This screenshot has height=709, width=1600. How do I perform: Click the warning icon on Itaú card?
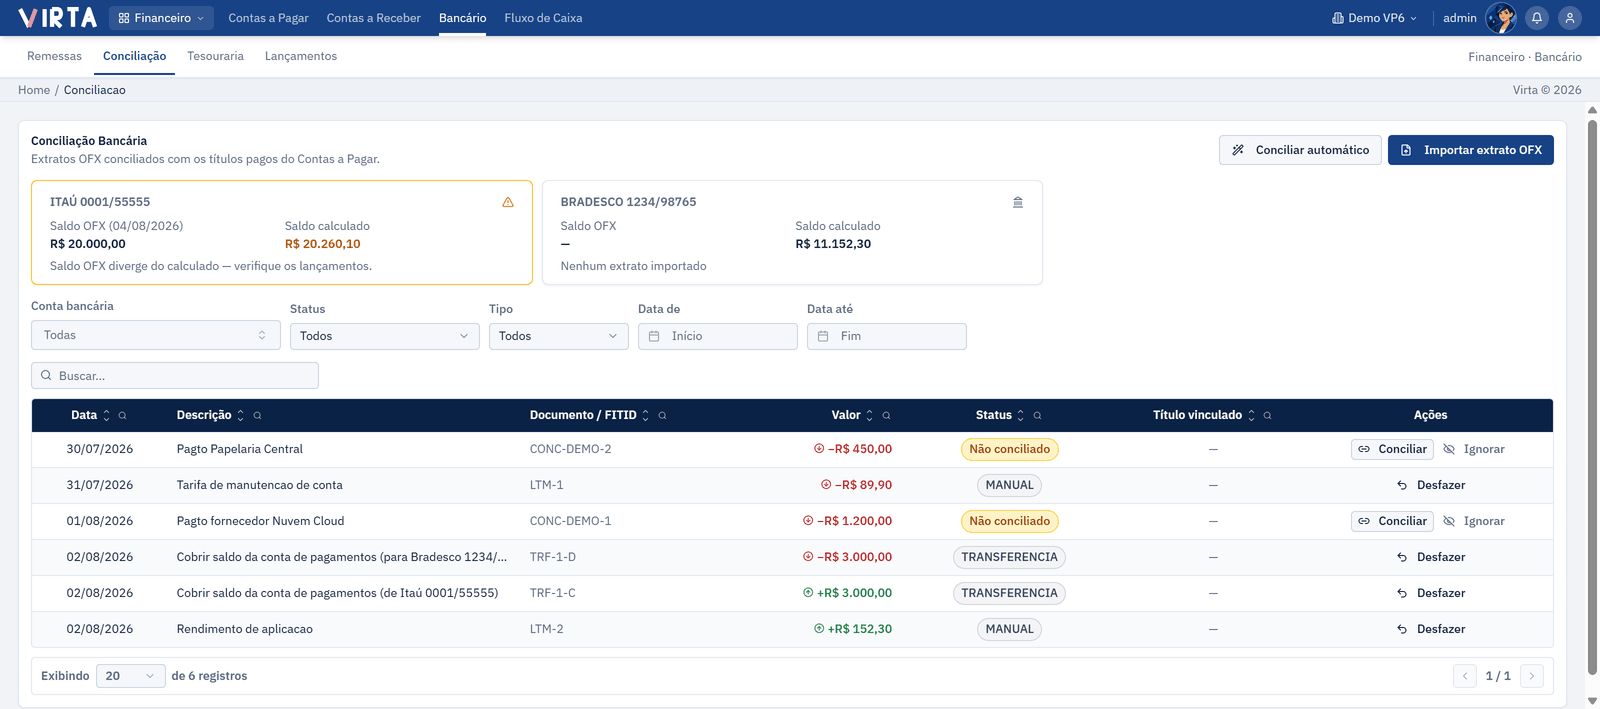(508, 202)
